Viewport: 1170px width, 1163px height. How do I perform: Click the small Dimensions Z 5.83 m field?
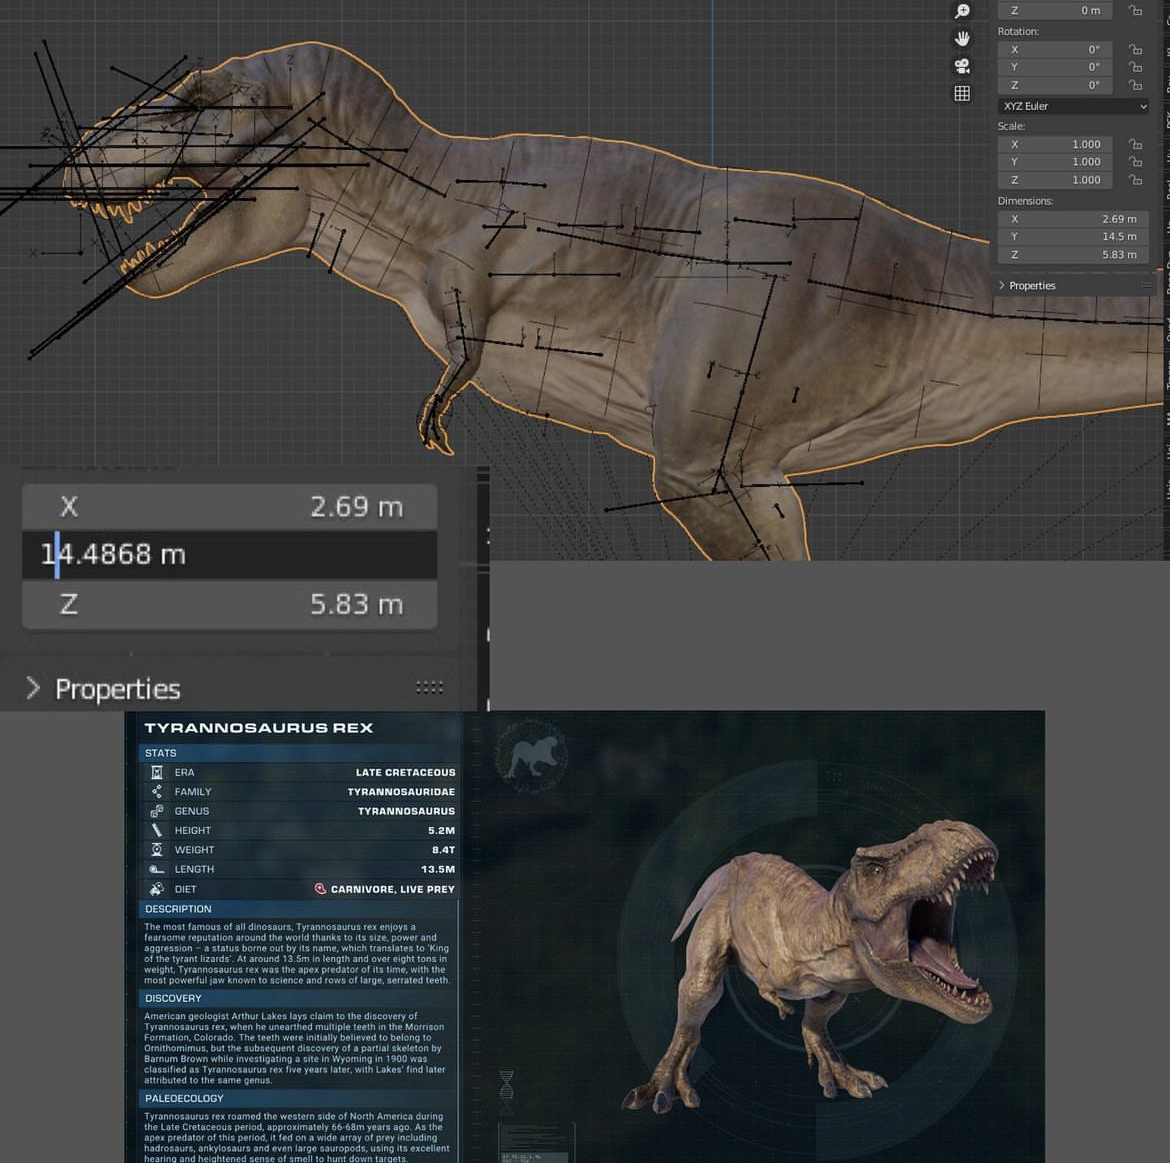coord(1074,254)
